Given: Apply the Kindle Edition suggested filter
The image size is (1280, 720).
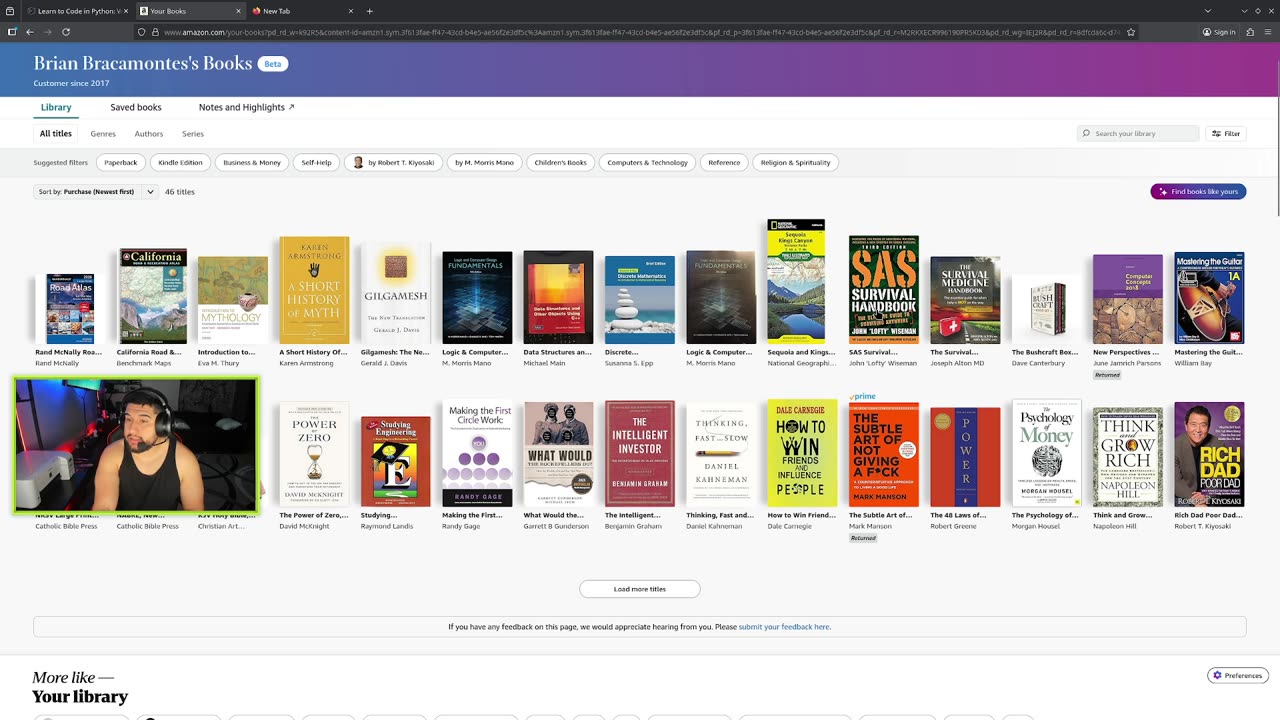Looking at the screenshot, I should point(180,162).
